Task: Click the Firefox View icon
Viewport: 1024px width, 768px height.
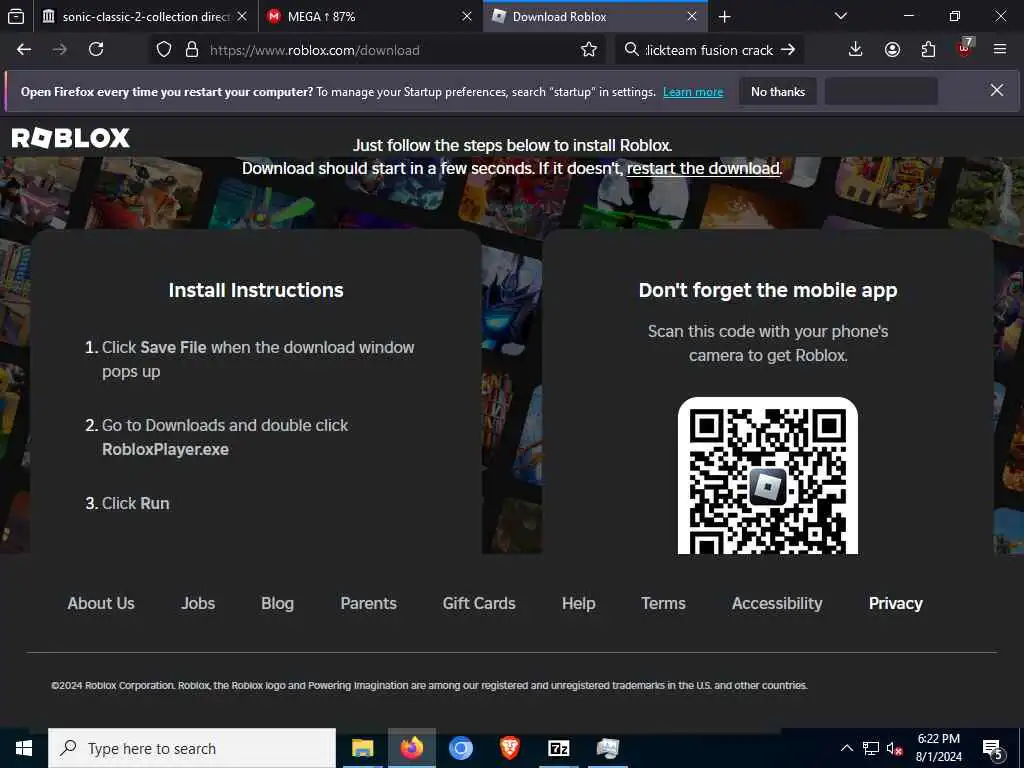Action: pos(16,16)
